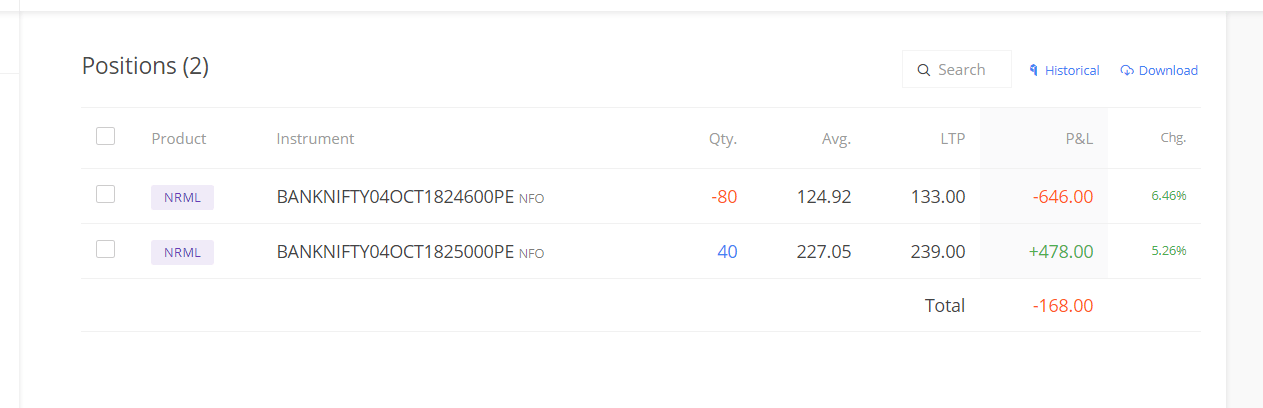Open the Historical positions link
Image resolution: width=1263 pixels, height=408 pixels.
[x=1065, y=70]
